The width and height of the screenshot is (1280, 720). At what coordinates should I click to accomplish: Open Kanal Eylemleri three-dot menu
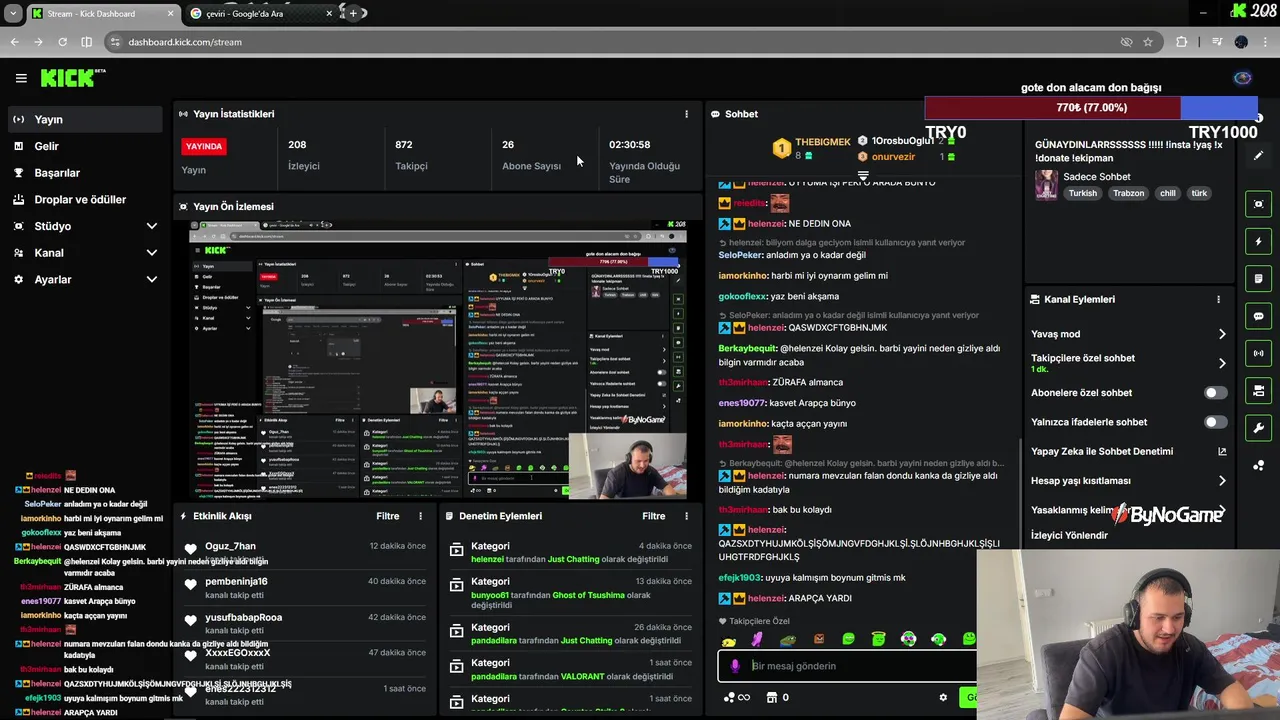[1218, 299]
